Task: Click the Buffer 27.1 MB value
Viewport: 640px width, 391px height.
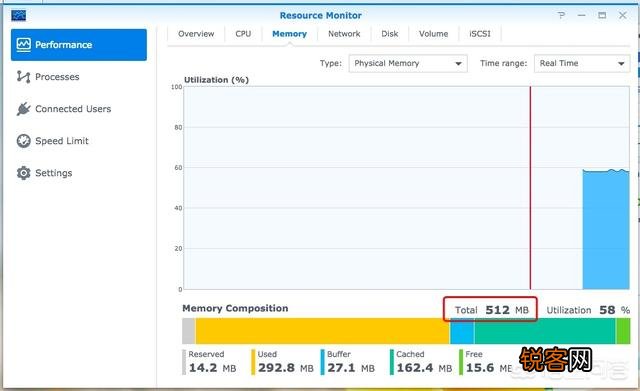Action: tap(351, 368)
